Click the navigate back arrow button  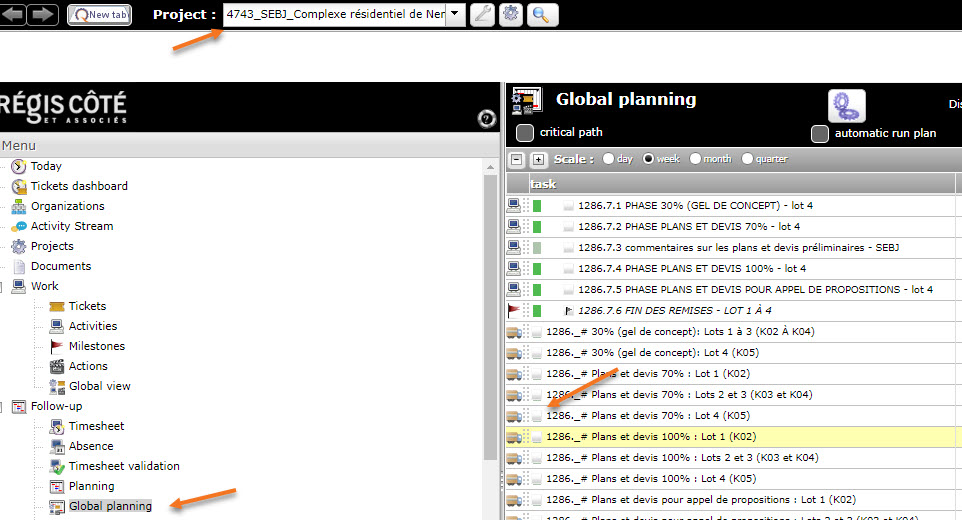point(13,14)
